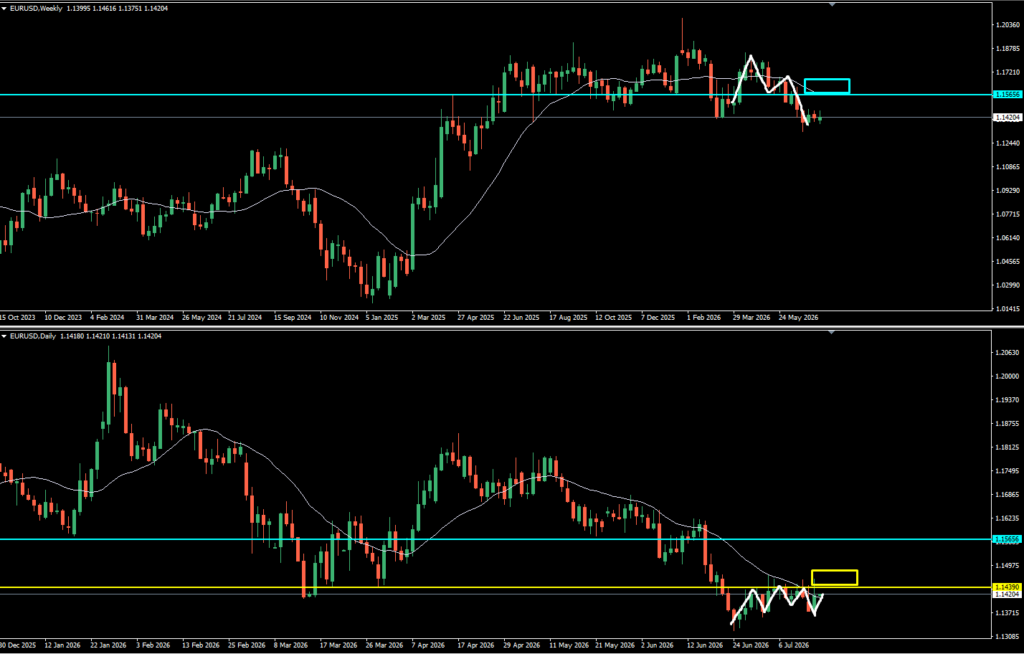
Task: Click the 27 Apr 2025 date label
Action: 476,318
